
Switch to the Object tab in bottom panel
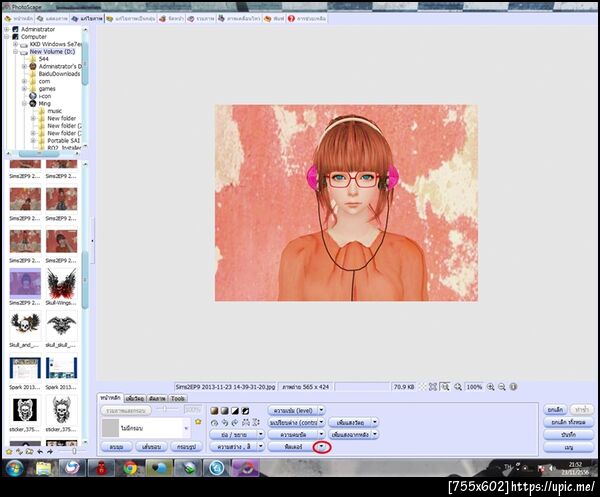pyautogui.click(x=135, y=398)
